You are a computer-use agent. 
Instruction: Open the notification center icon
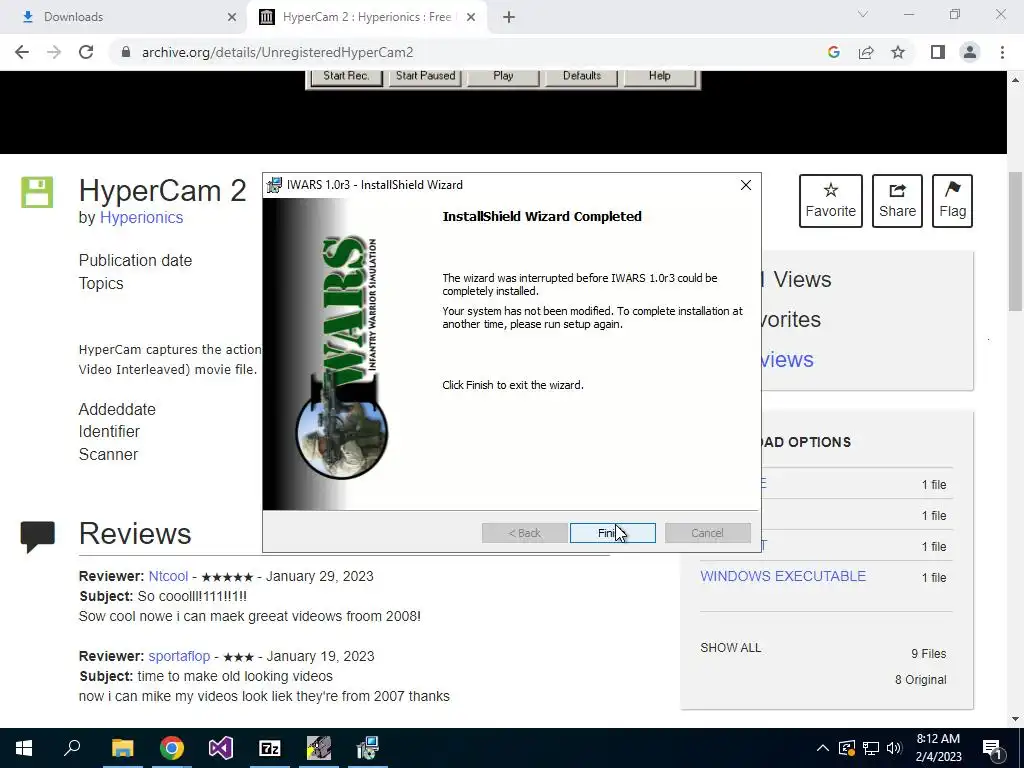coord(993,748)
